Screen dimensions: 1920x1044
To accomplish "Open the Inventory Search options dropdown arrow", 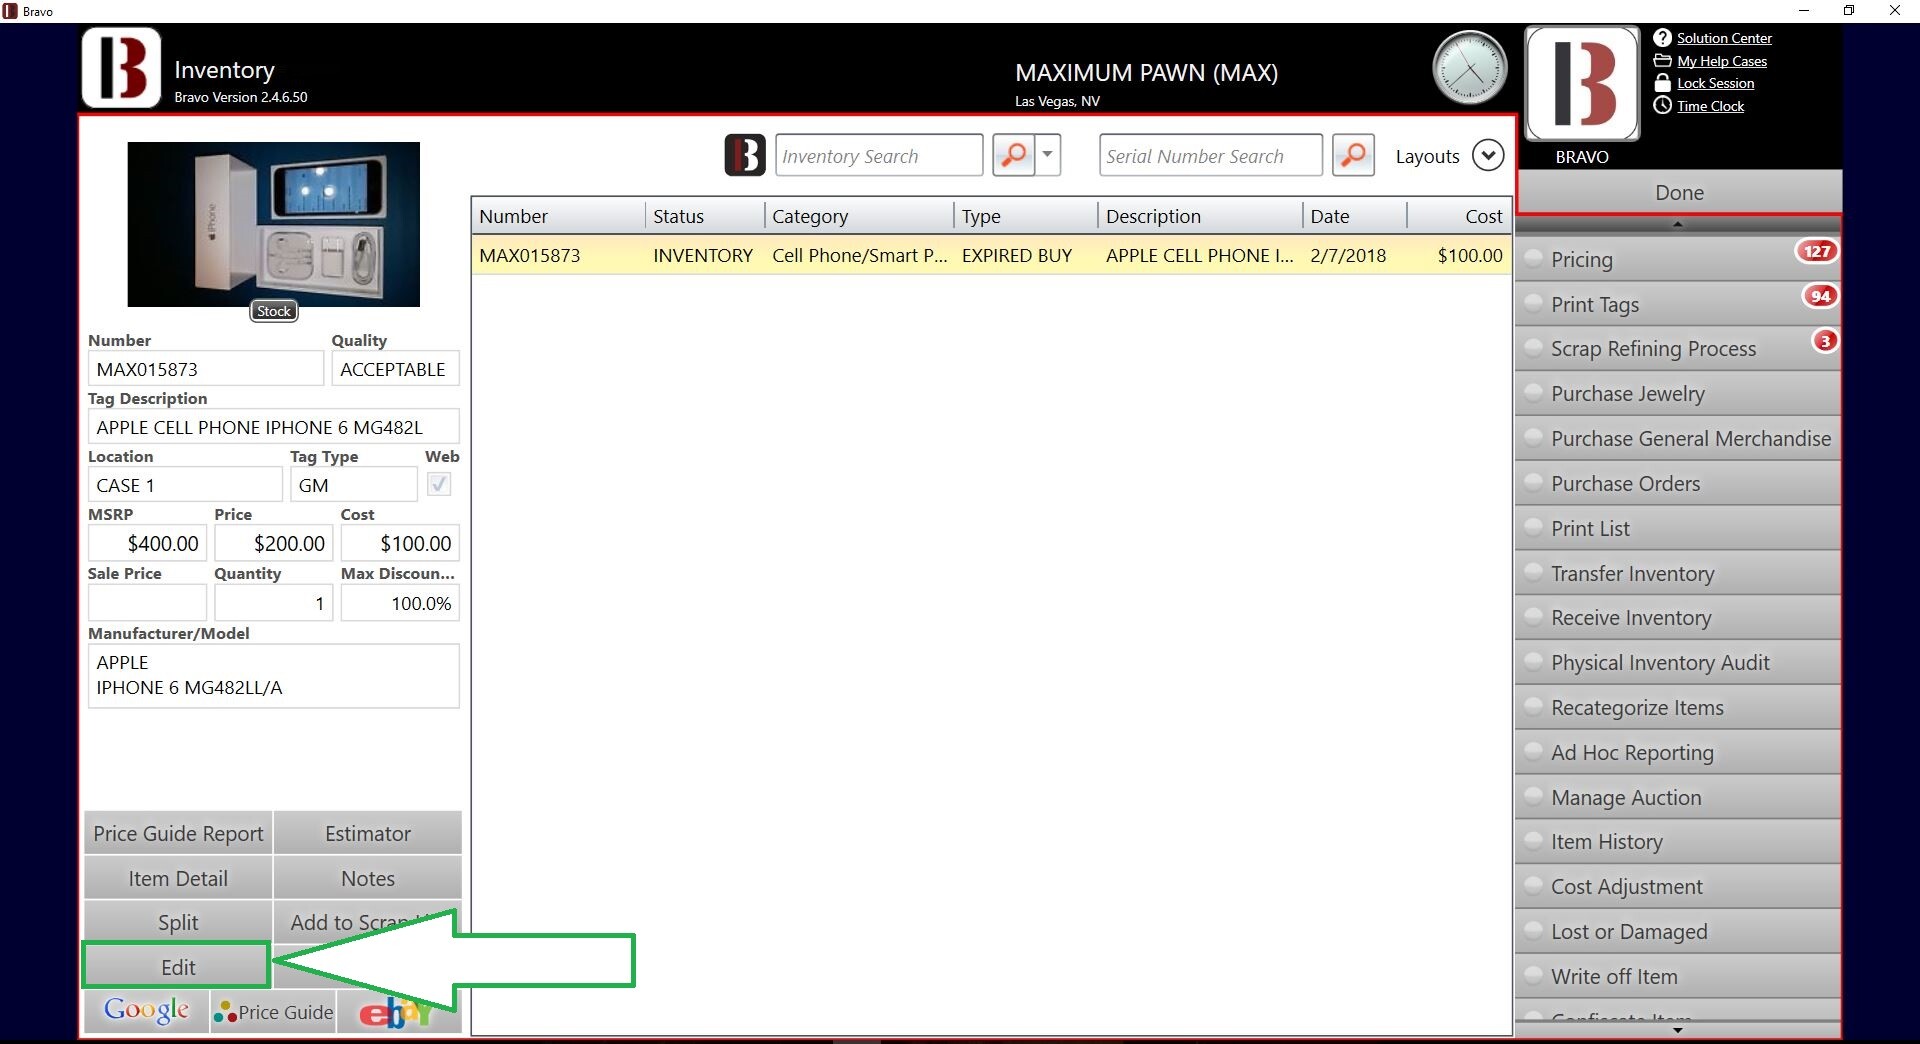I will (1047, 155).
